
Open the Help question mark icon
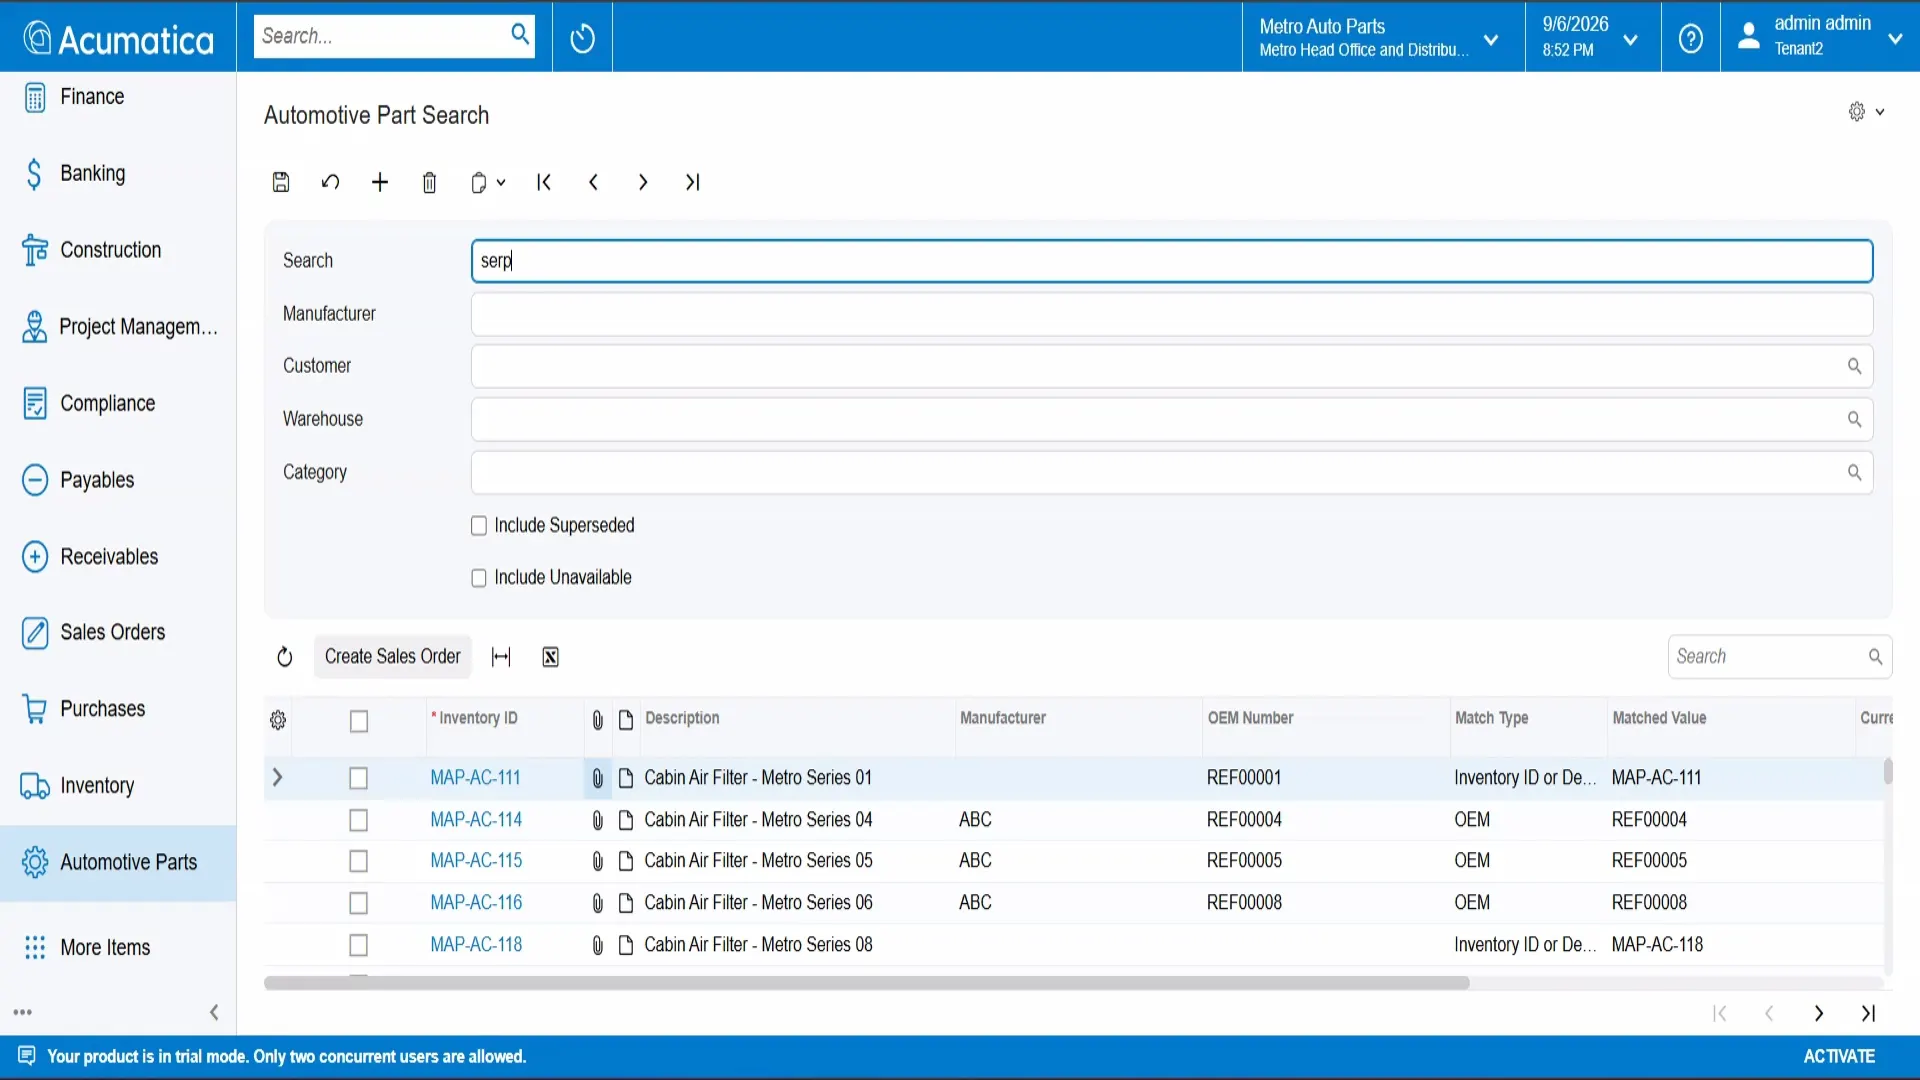coord(1691,38)
